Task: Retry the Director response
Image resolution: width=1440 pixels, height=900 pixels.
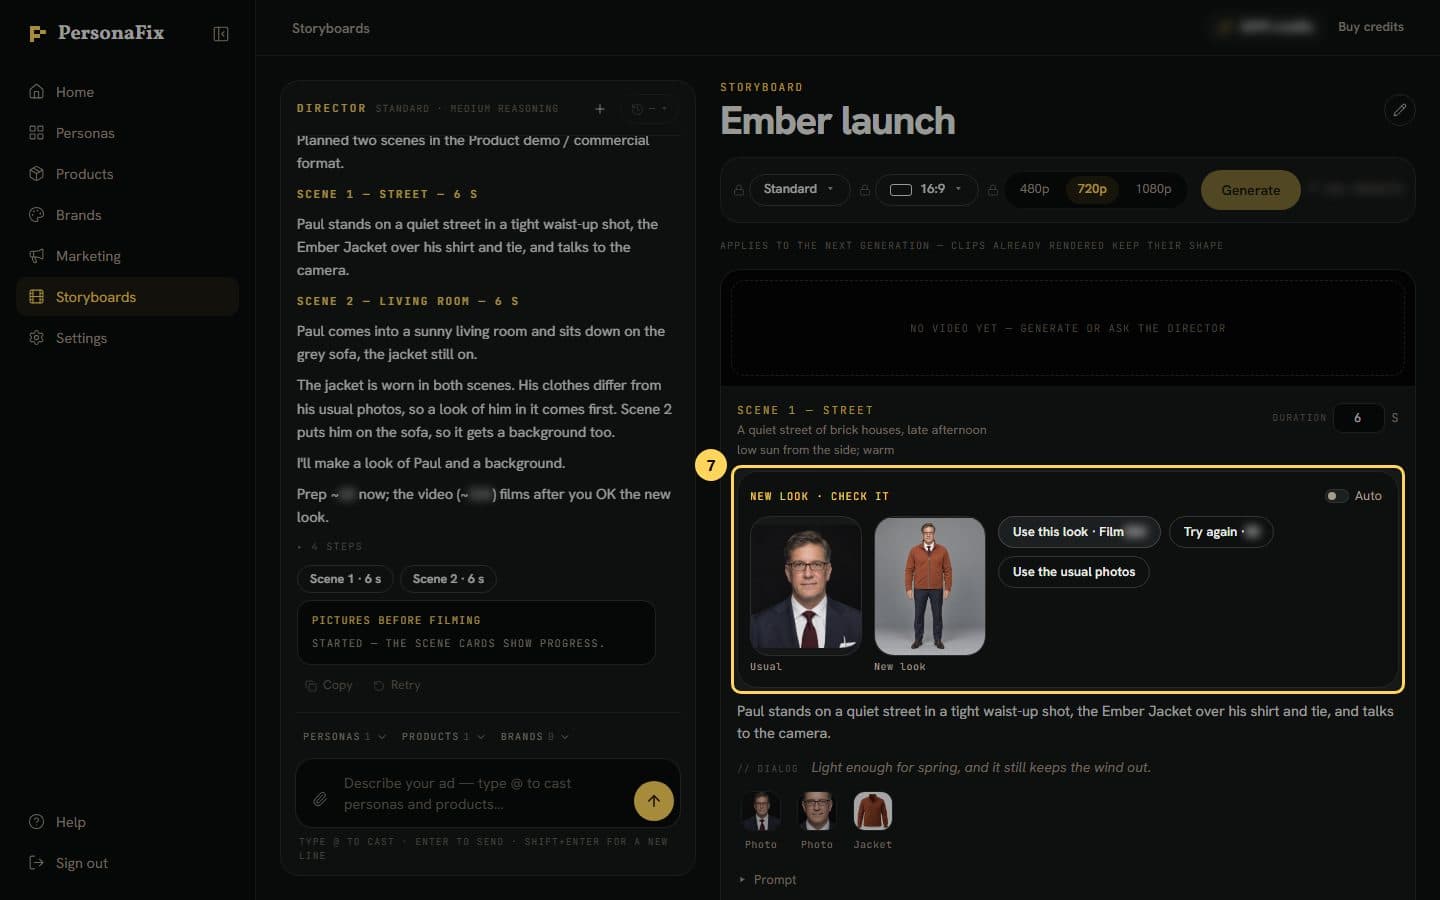Action: [x=397, y=685]
